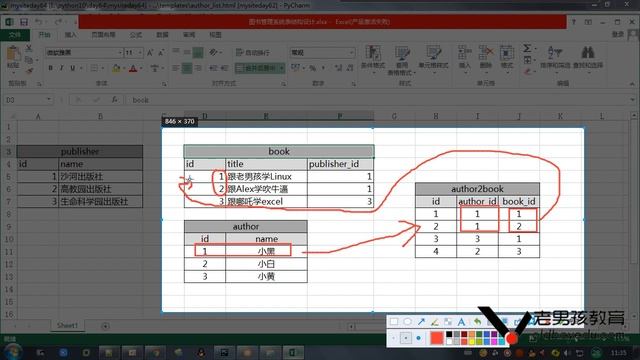This screenshot has width=640, height=360.
Task: Click the new sheet plus button
Action: click(105, 326)
